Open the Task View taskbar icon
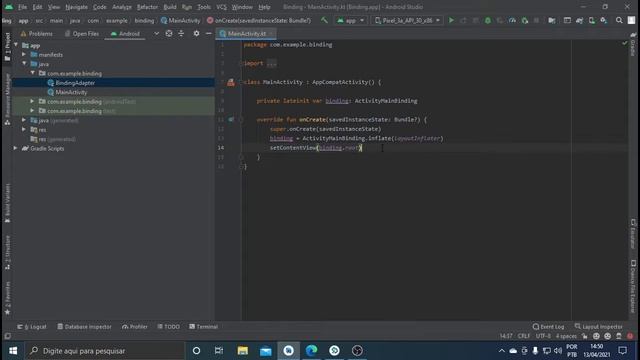The image size is (640, 360). pyautogui.click(x=219, y=351)
